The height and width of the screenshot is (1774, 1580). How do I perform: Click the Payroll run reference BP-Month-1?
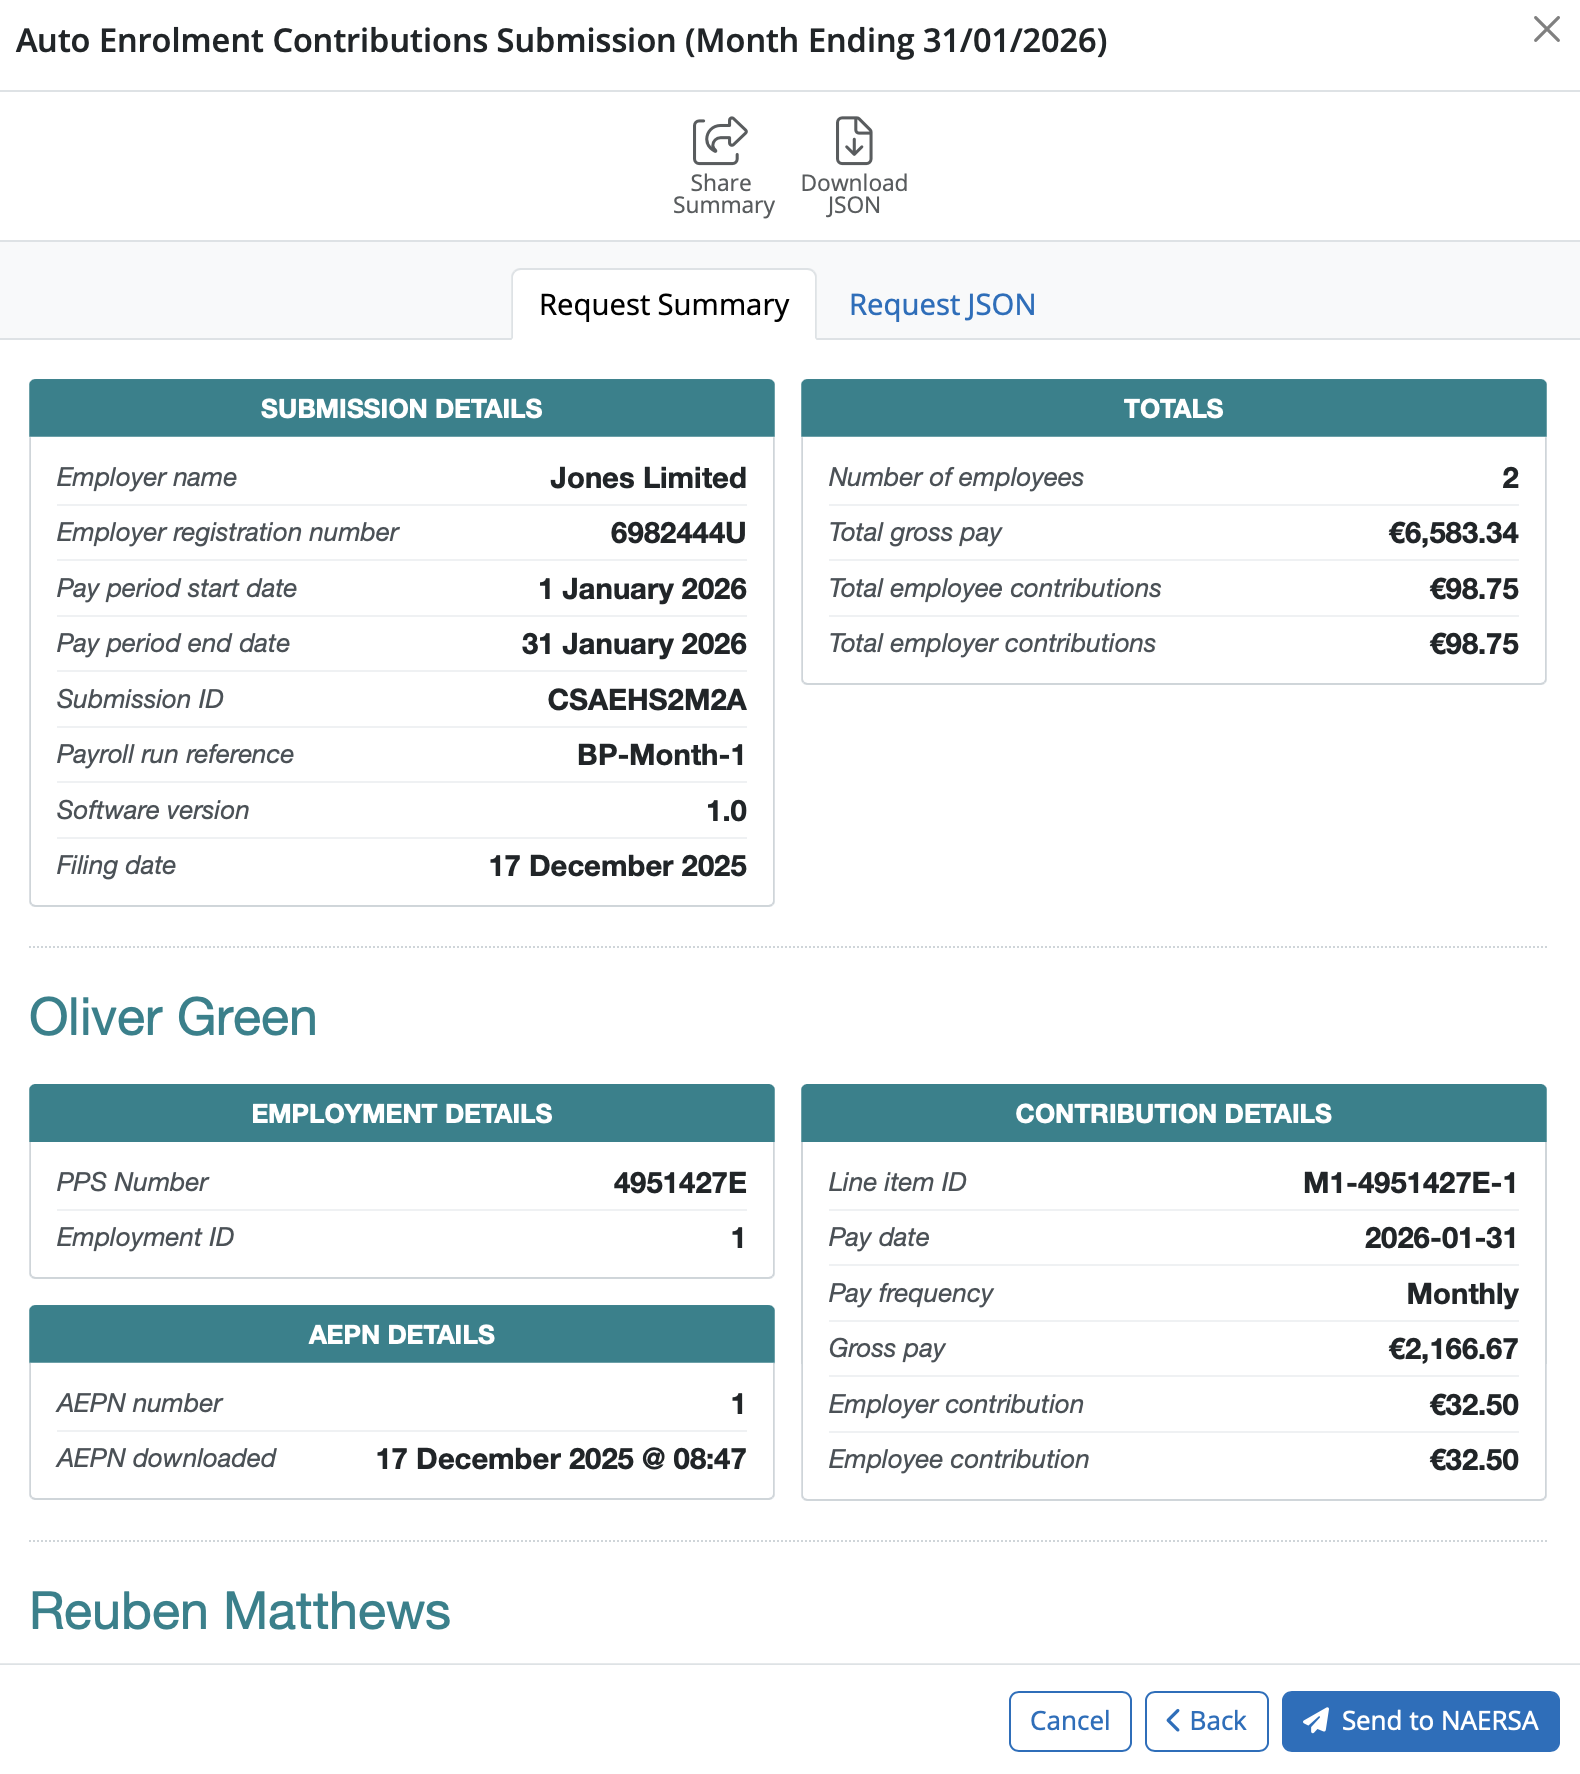tap(661, 755)
